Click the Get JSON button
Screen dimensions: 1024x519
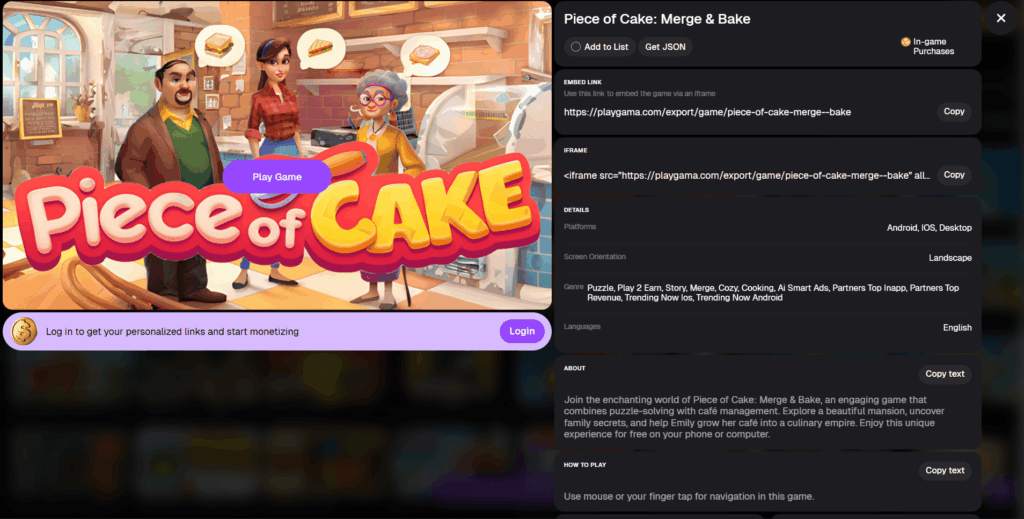pos(665,47)
